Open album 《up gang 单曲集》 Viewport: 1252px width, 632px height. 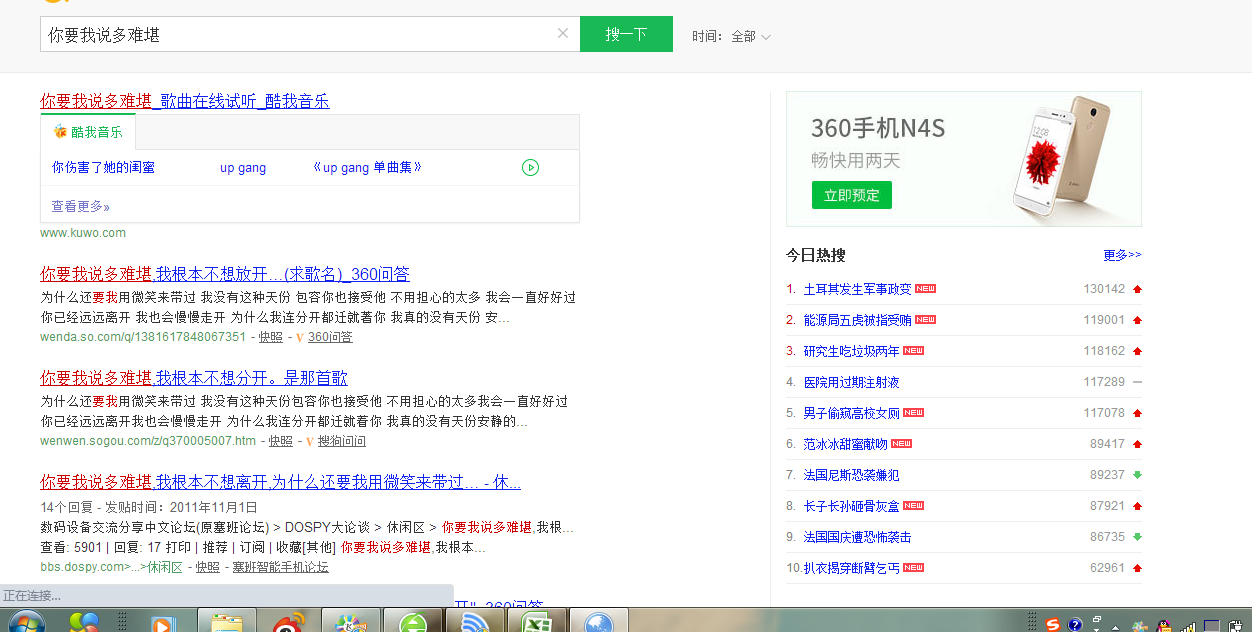click(367, 167)
